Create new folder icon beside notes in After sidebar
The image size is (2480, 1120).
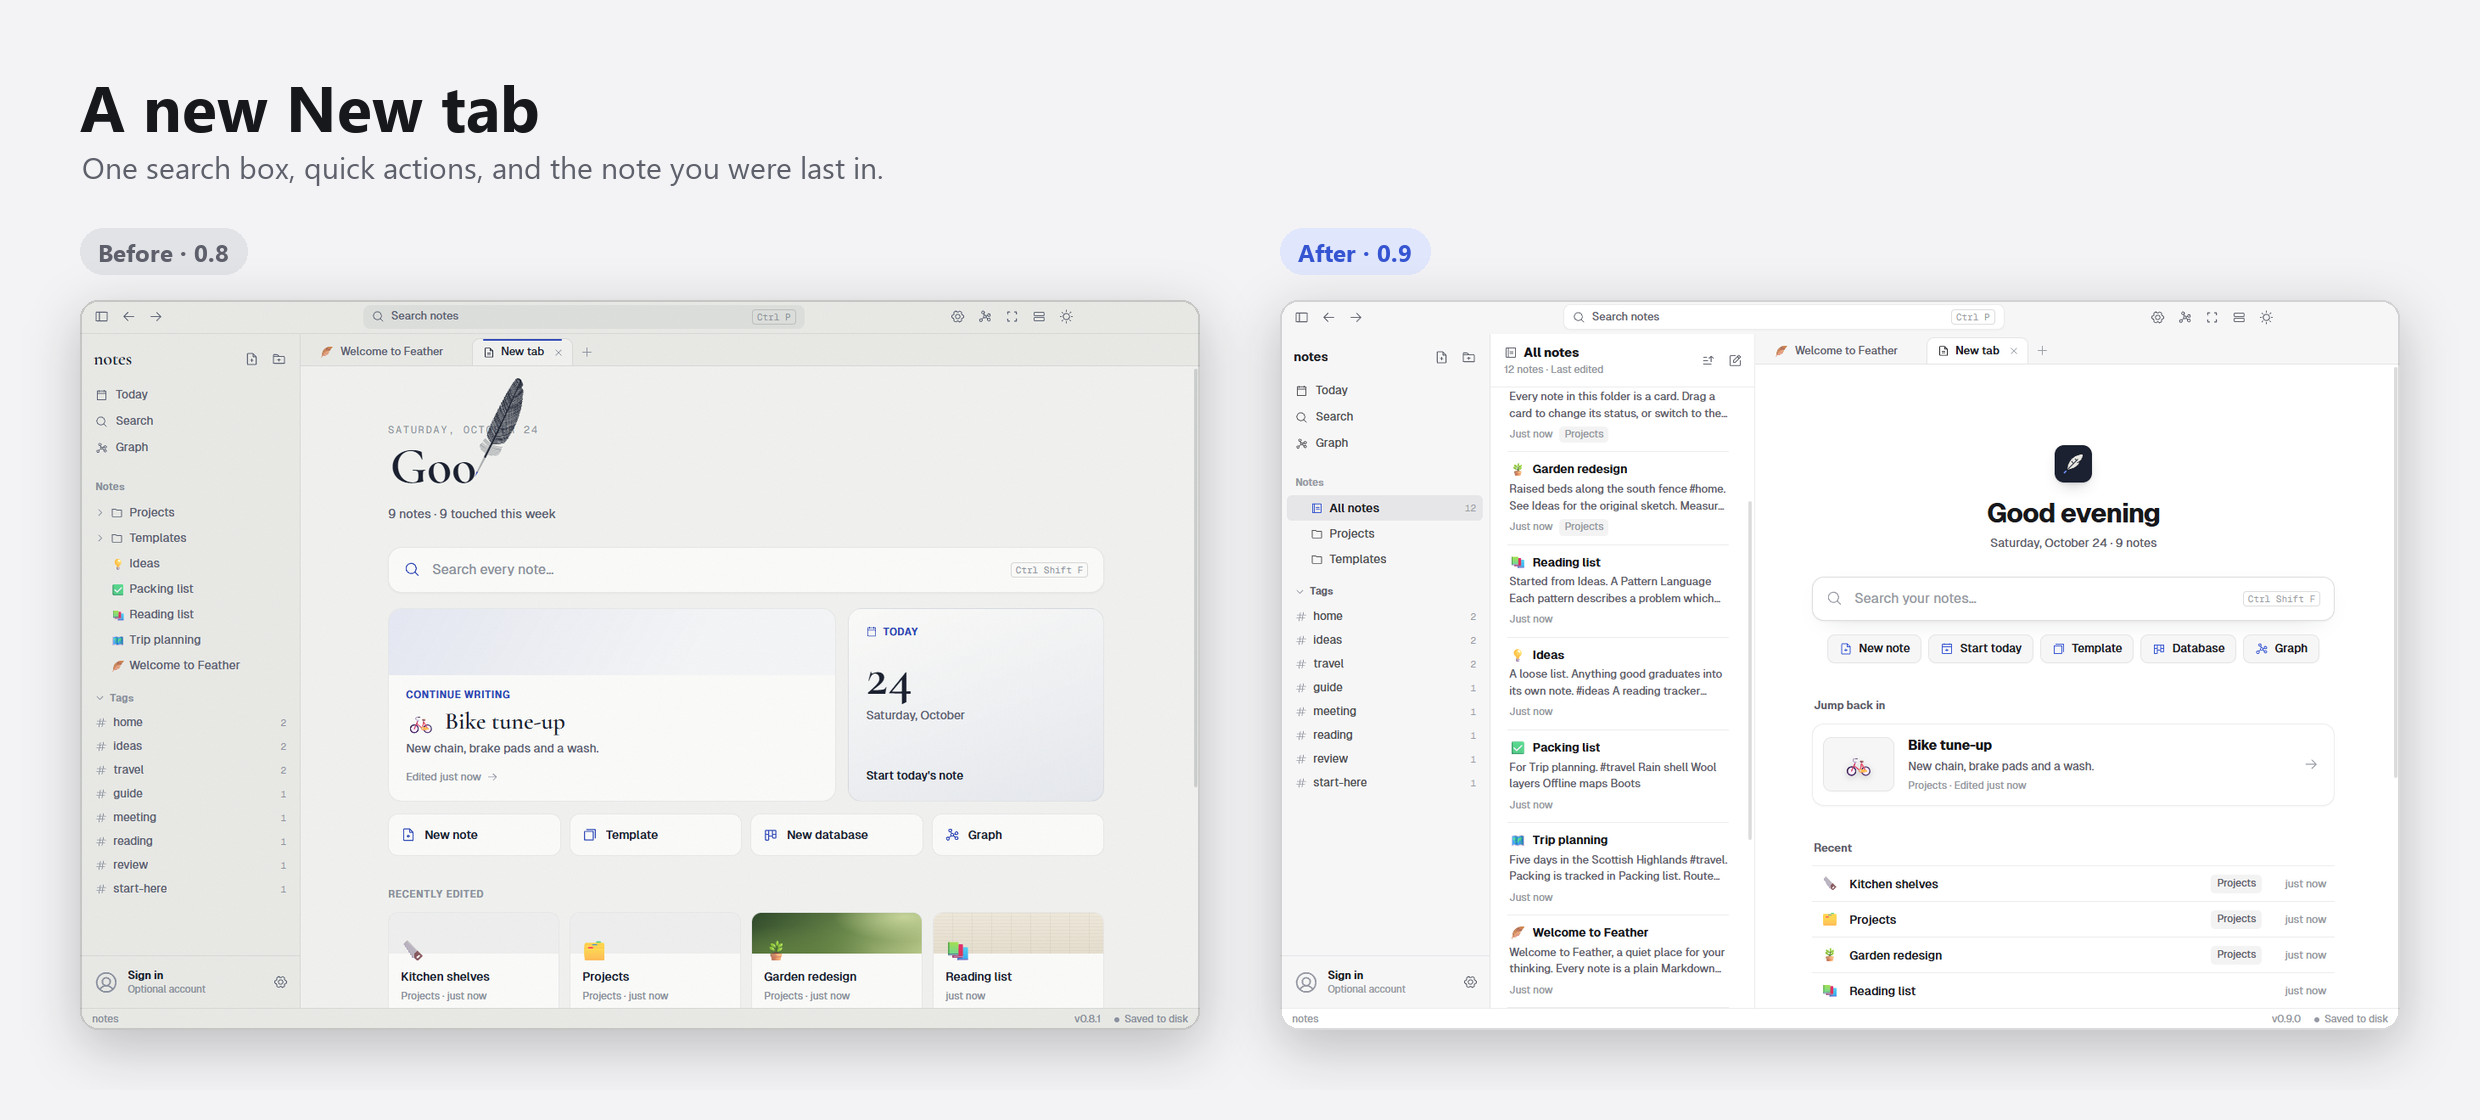click(1469, 357)
